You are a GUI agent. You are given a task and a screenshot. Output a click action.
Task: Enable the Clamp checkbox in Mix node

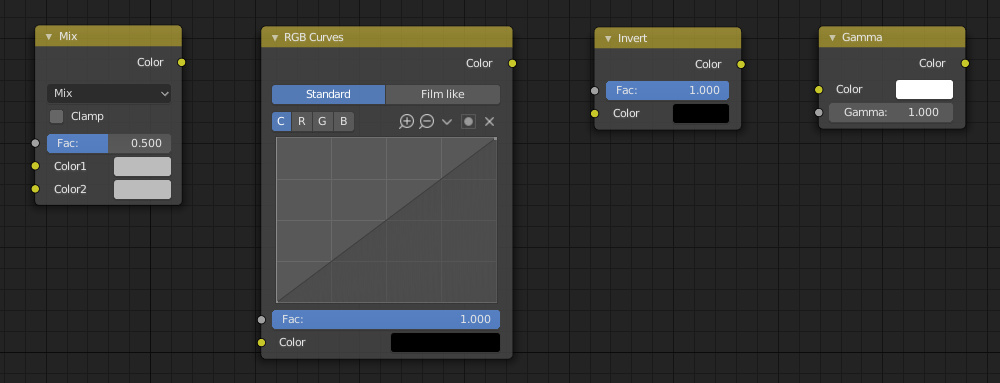pos(57,117)
